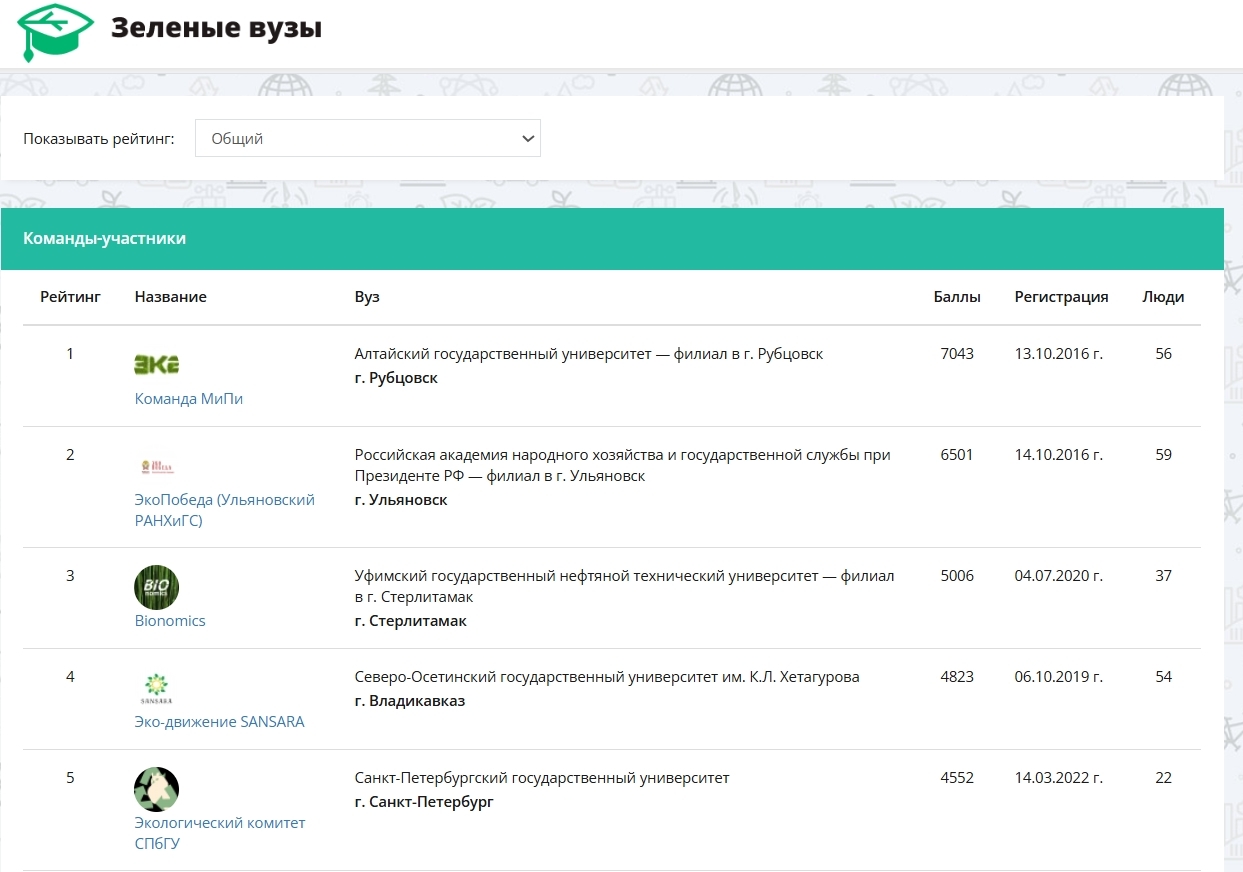Open the Команда МиПи team link
This screenshot has height=872, width=1243.
click(x=189, y=399)
